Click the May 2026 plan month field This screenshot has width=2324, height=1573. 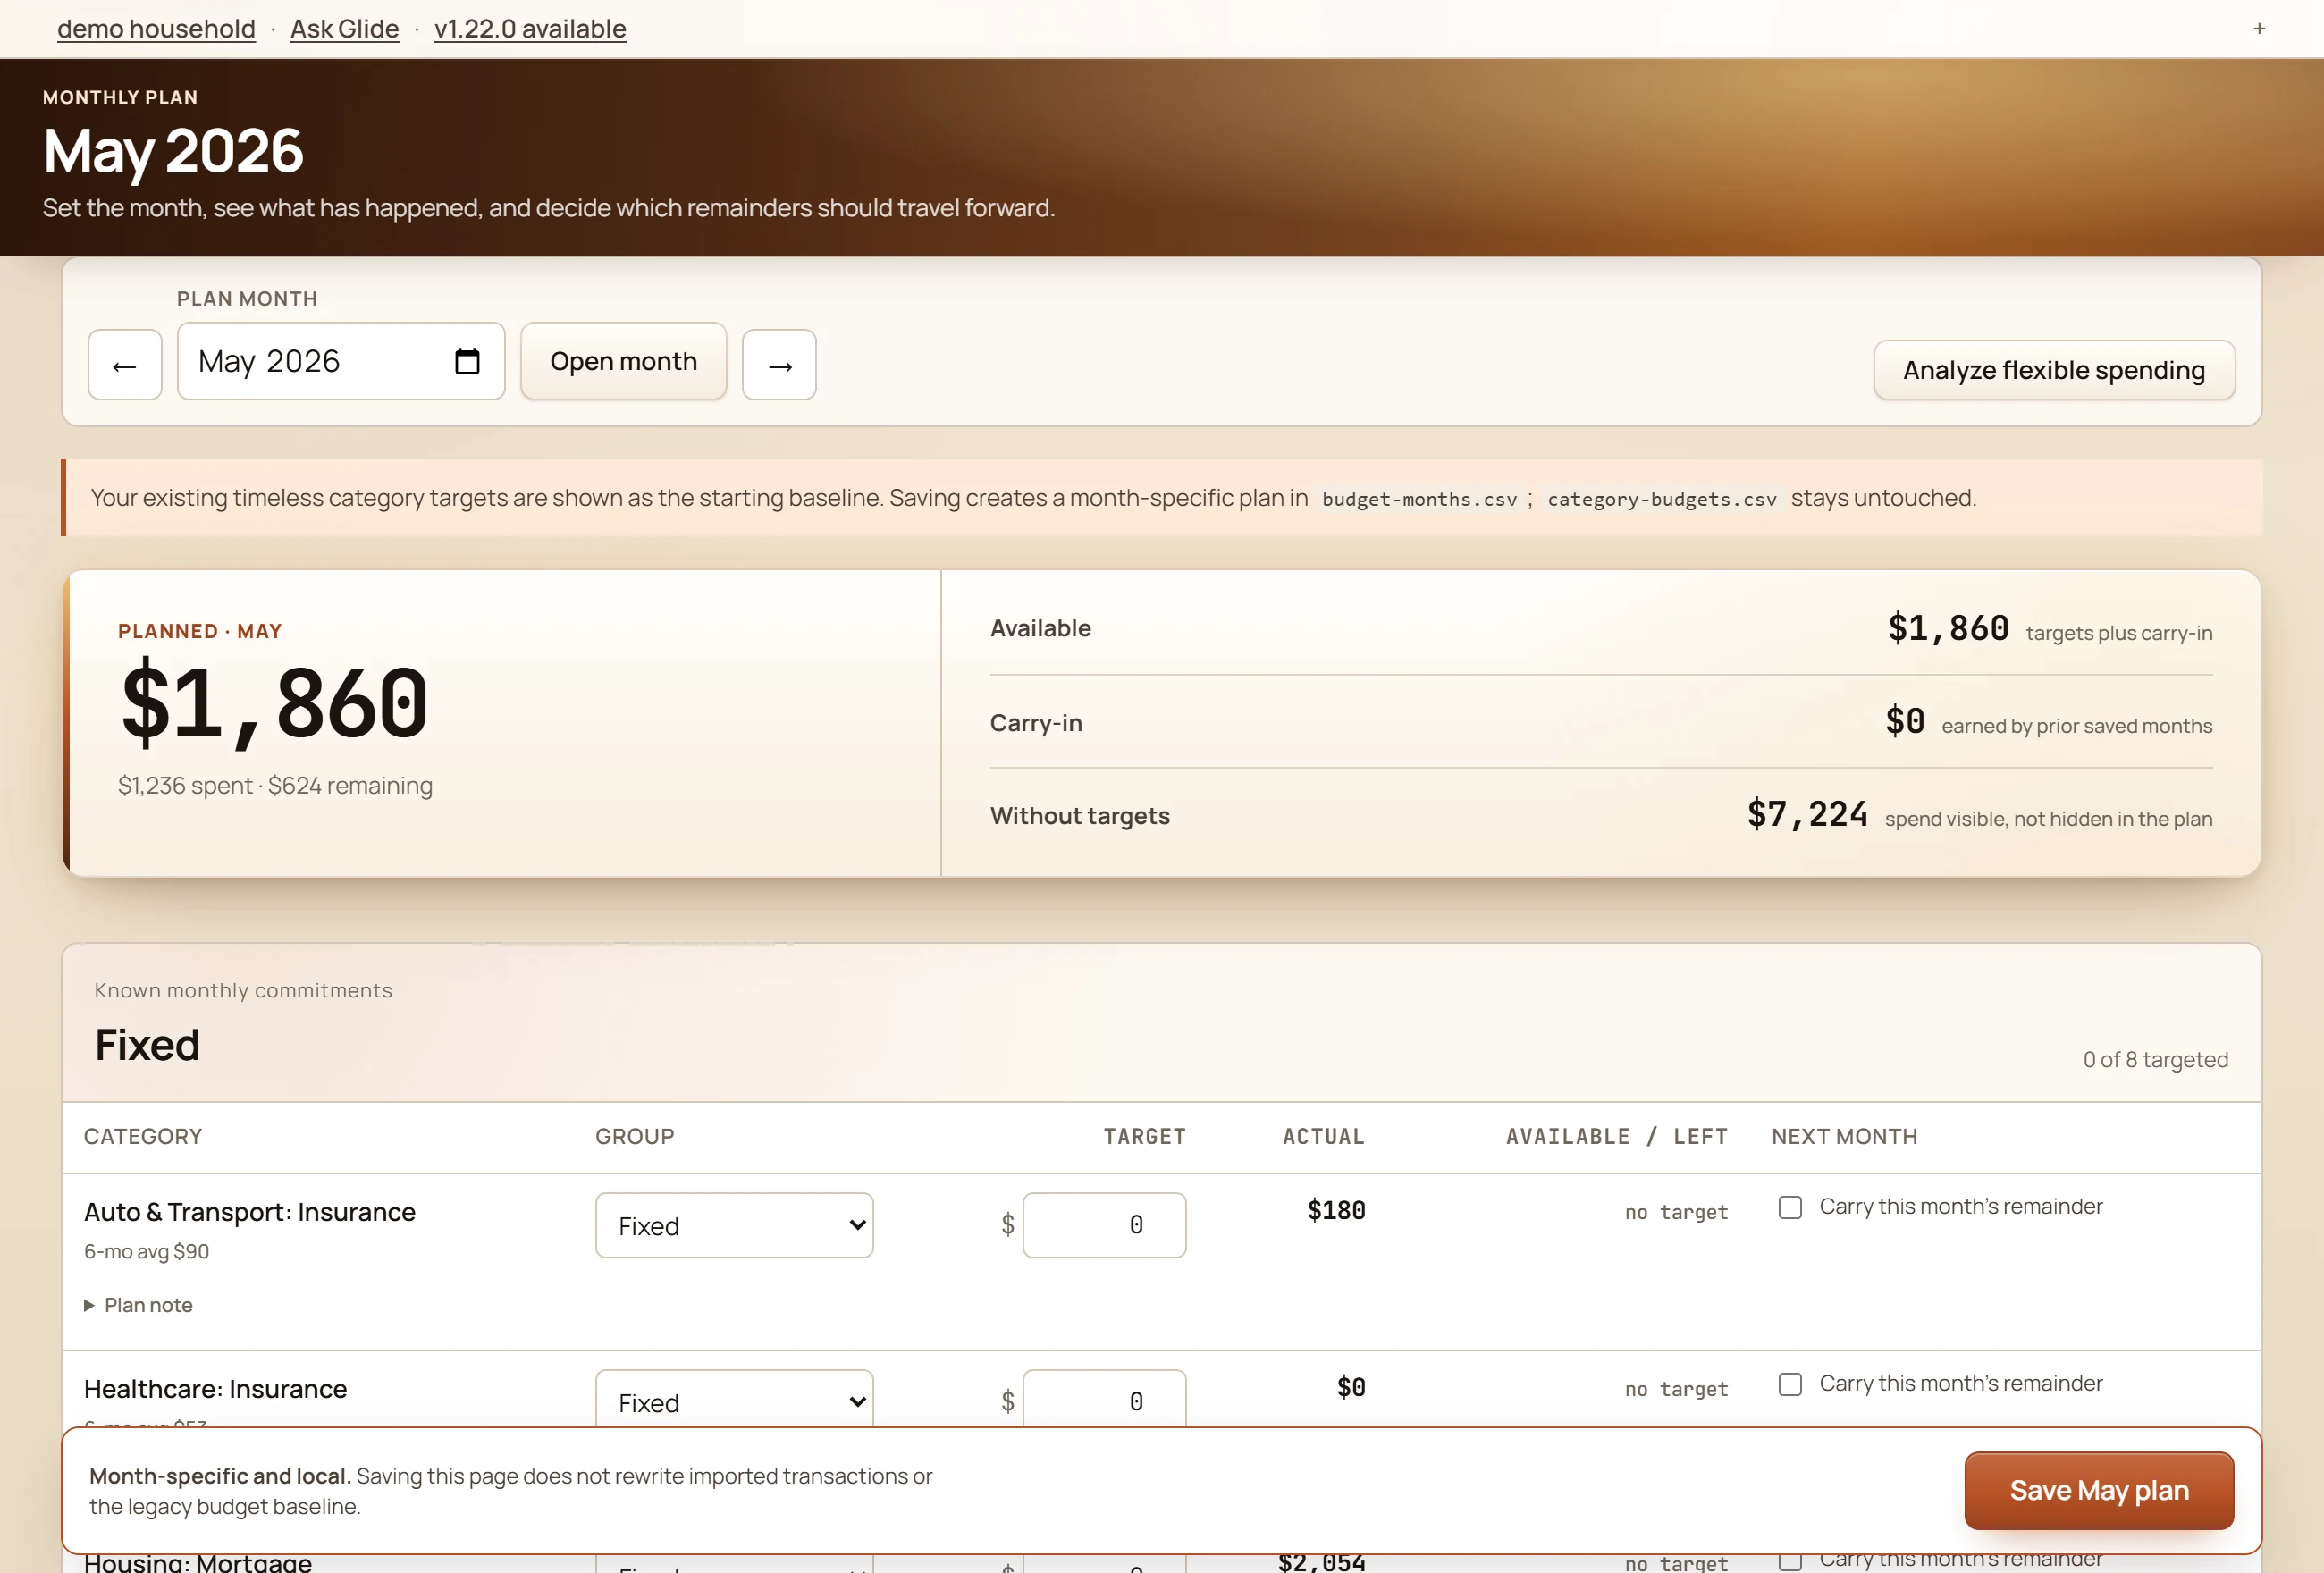point(341,361)
